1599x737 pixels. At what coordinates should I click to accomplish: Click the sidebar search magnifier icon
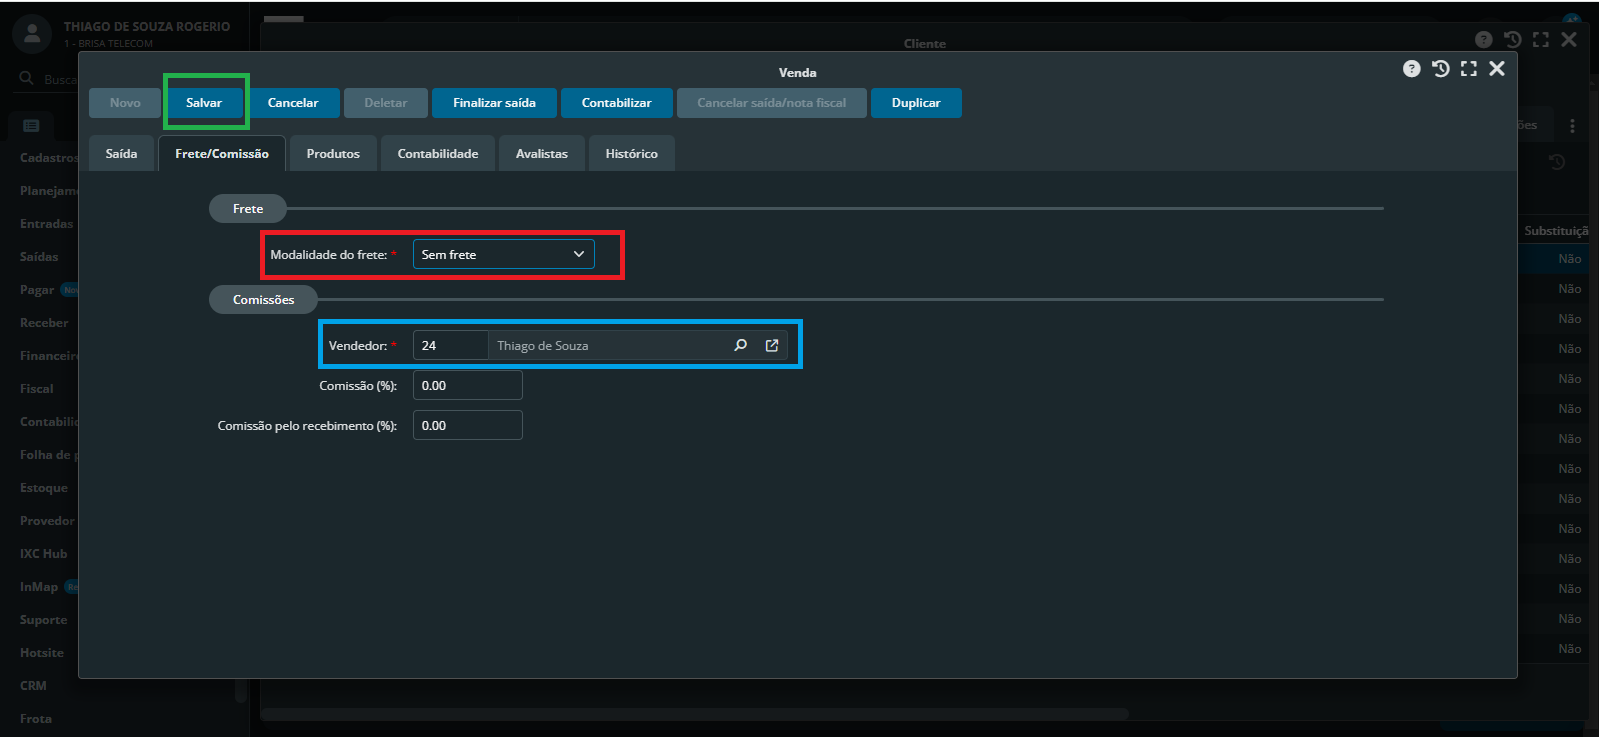click(x=27, y=78)
